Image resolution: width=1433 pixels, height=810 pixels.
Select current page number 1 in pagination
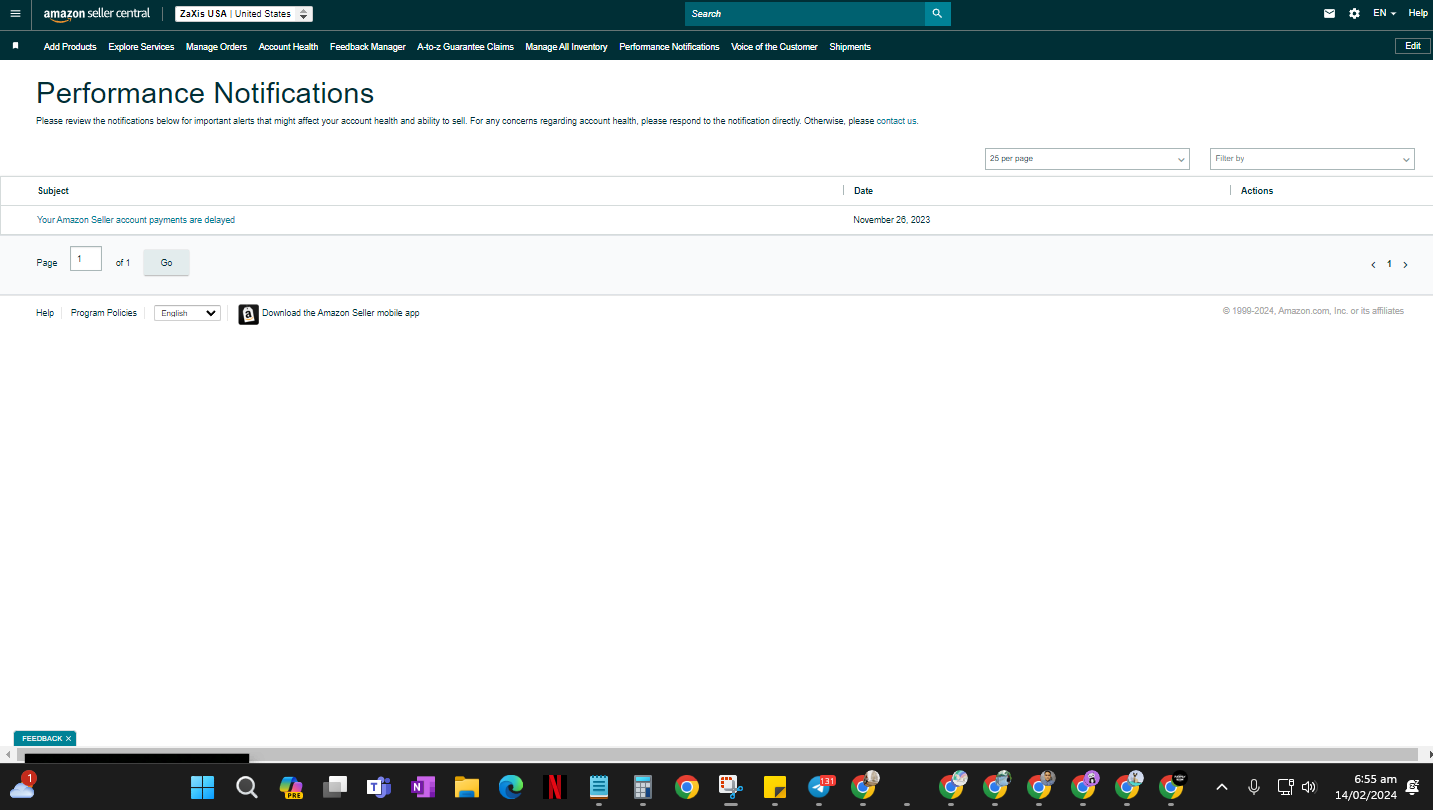[1389, 265]
